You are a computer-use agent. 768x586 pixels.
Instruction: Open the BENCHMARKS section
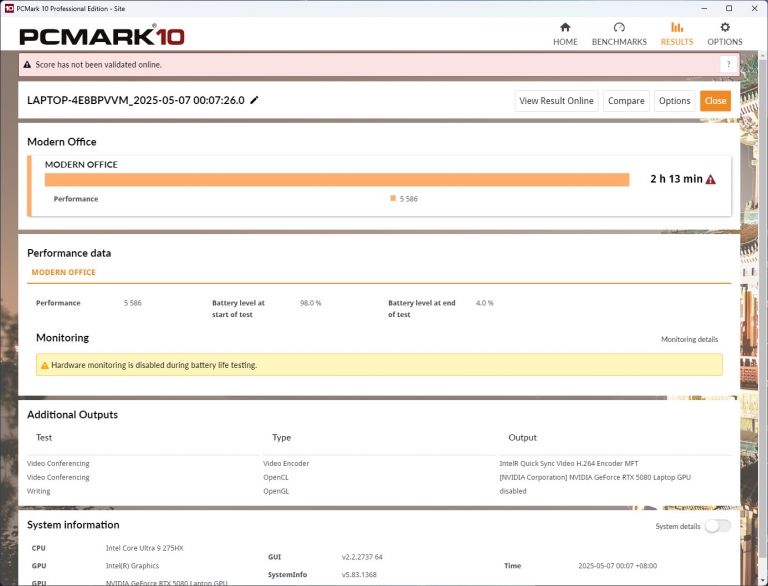[619, 34]
